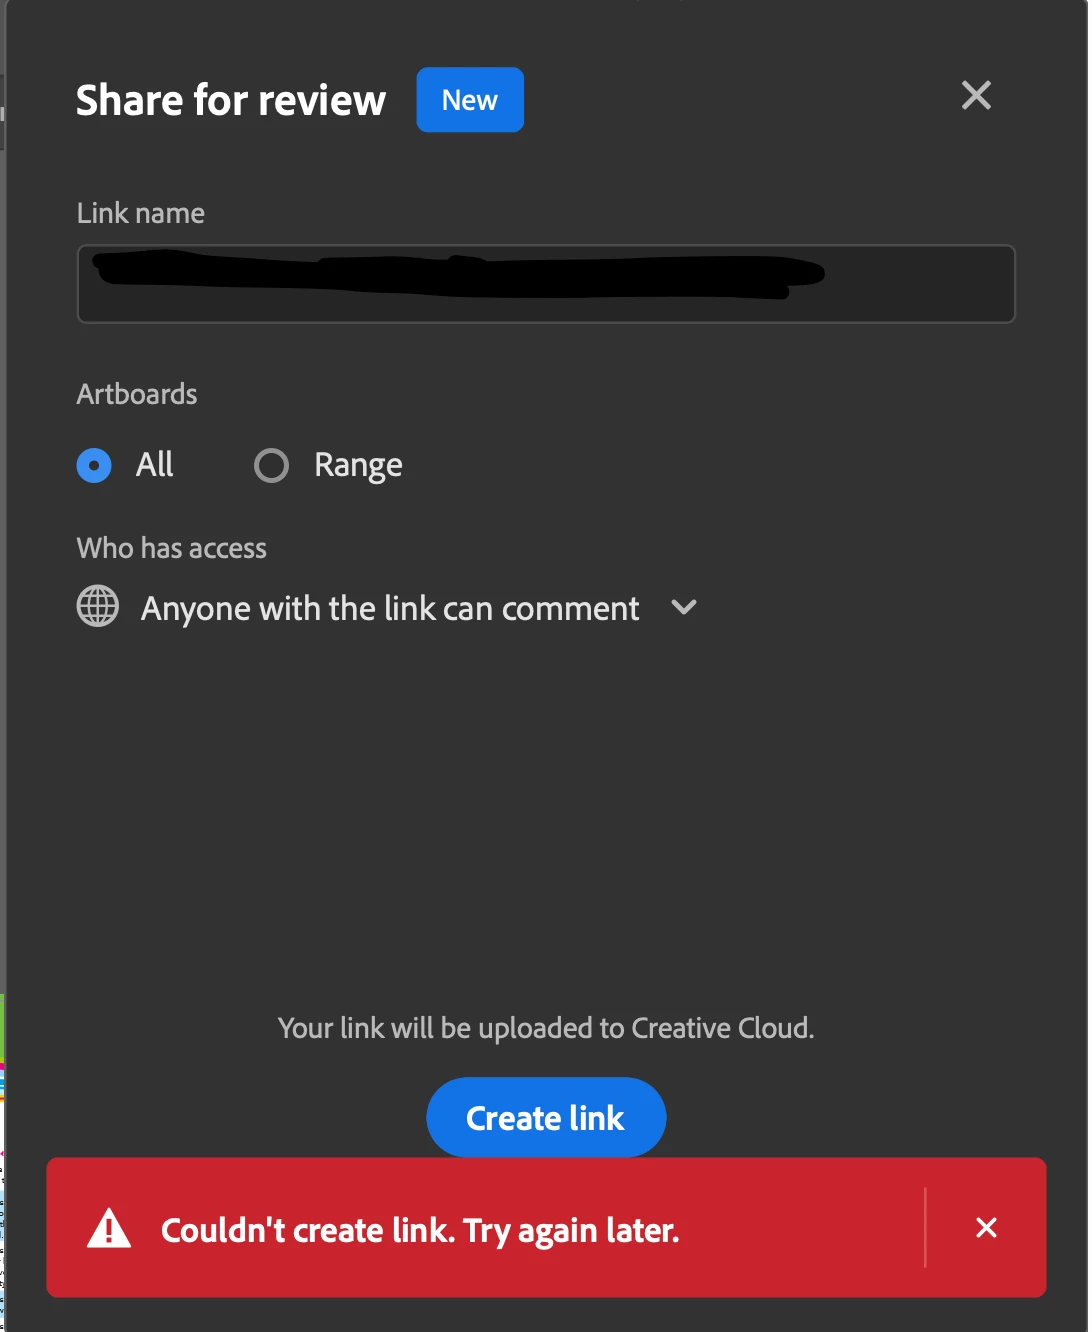Focus the Link name input field
The height and width of the screenshot is (1332, 1092).
[x=546, y=284]
